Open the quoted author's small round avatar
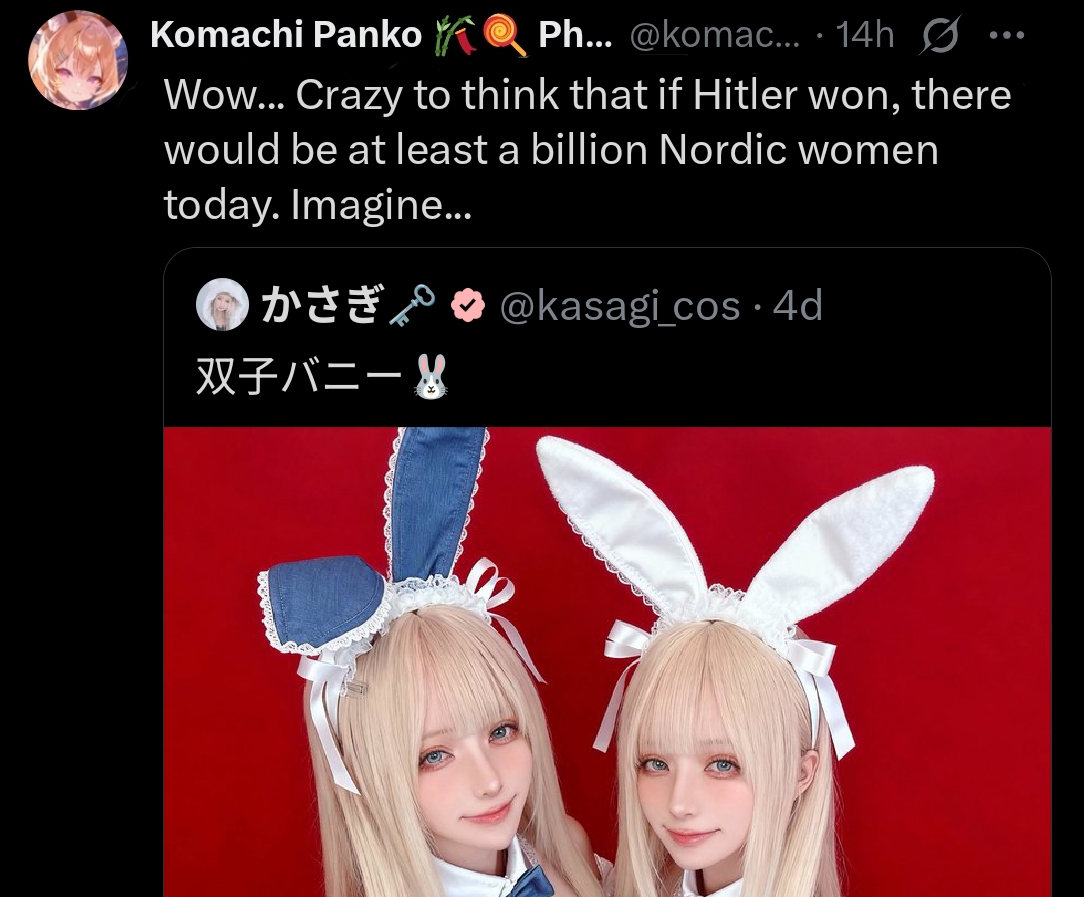The height and width of the screenshot is (897, 1084). (x=222, y=304)
